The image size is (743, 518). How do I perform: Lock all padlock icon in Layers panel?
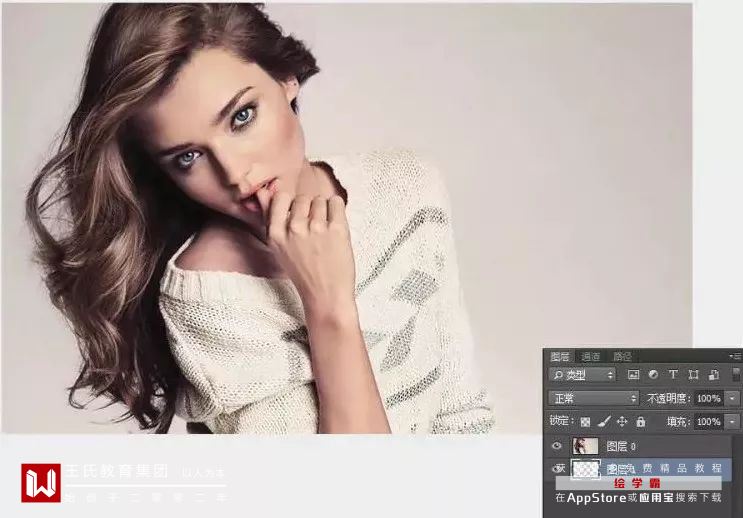point(641,421)
